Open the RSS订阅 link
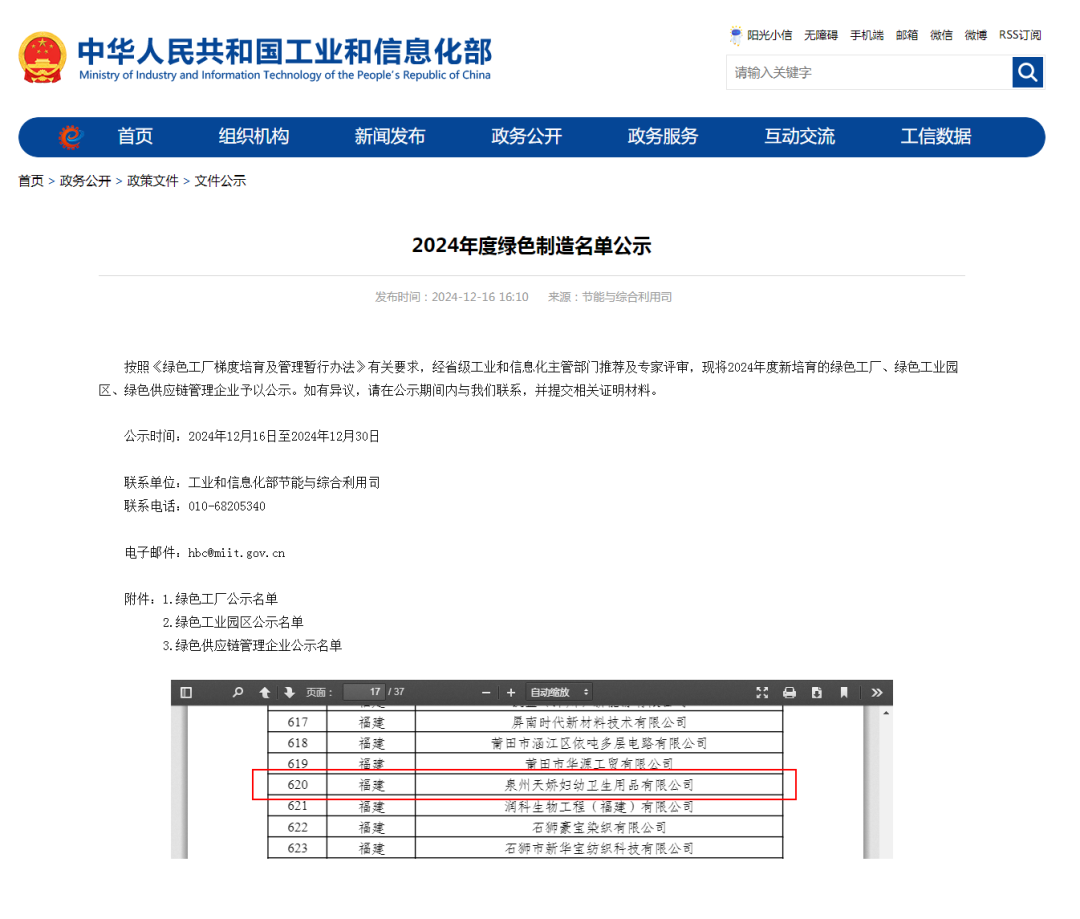This screenshot has width=1080, height=919. (1020, 35)
